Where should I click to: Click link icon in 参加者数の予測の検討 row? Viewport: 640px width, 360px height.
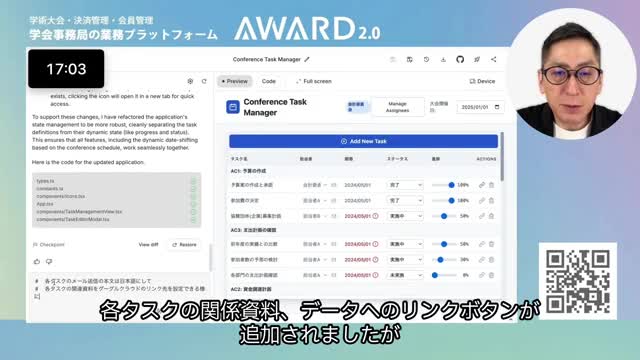(x=482, y=260)
